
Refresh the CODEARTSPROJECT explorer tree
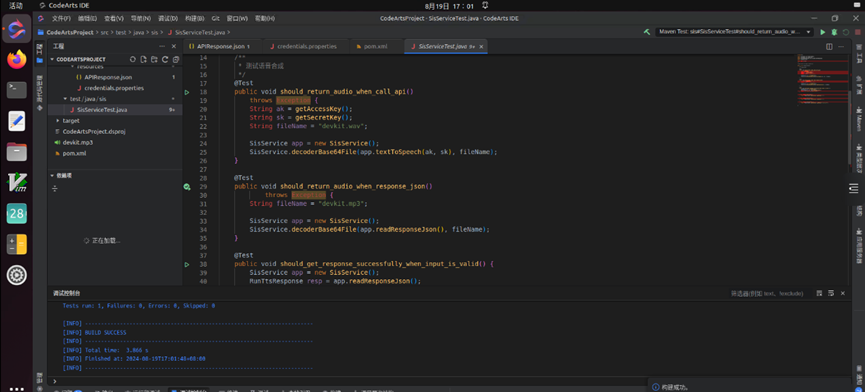pos(164,59)
